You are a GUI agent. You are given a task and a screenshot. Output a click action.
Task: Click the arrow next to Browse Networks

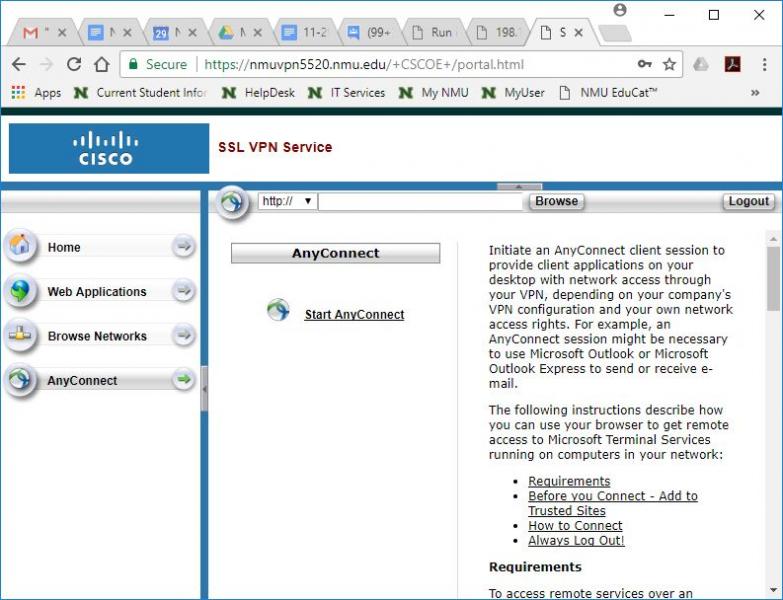click(x=183, y=335)
